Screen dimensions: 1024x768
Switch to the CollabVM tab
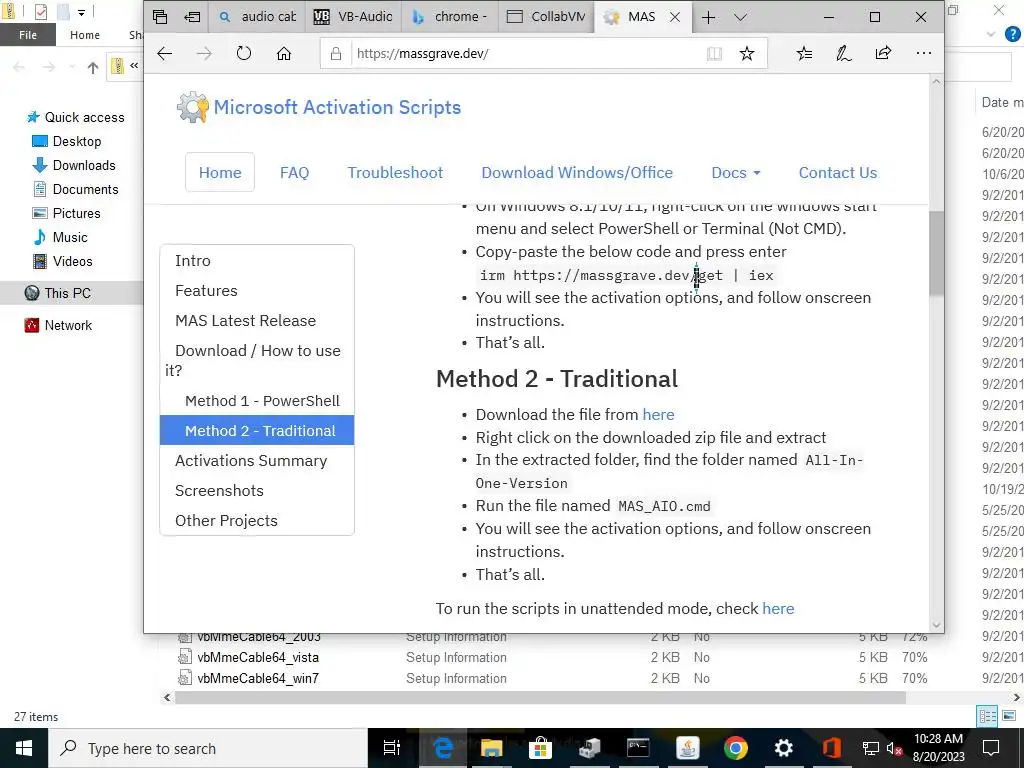[546, 17]
